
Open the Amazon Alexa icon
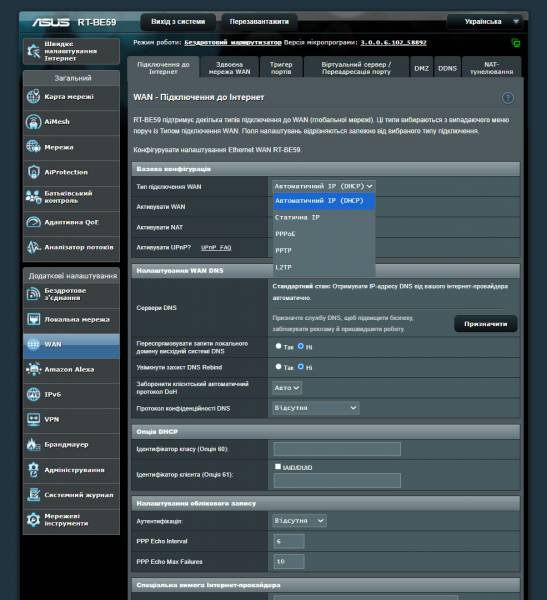pyautogui.click(x=33, y=369)
